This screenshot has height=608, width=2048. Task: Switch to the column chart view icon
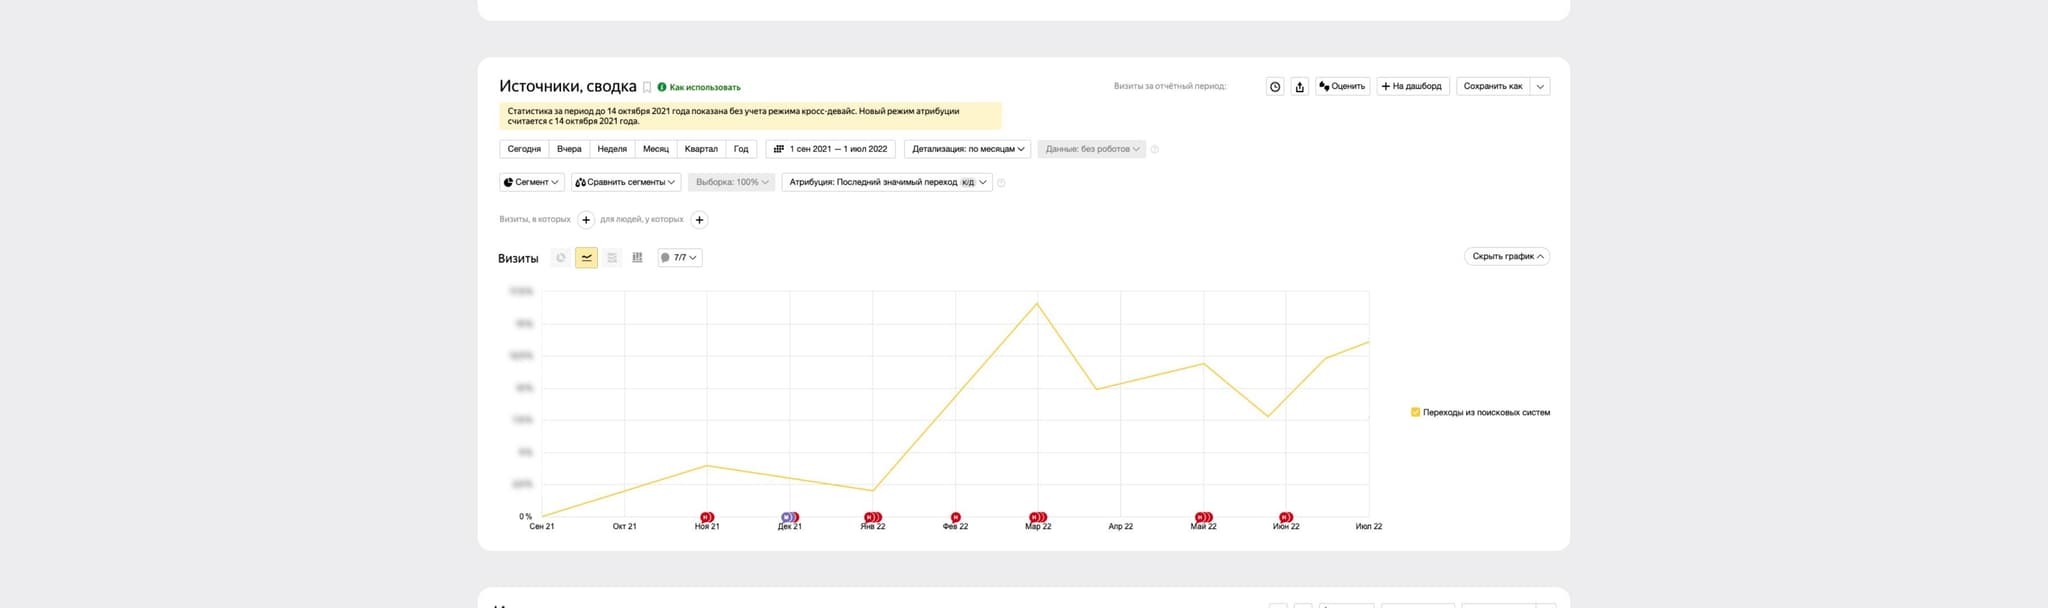pos(637,258)
